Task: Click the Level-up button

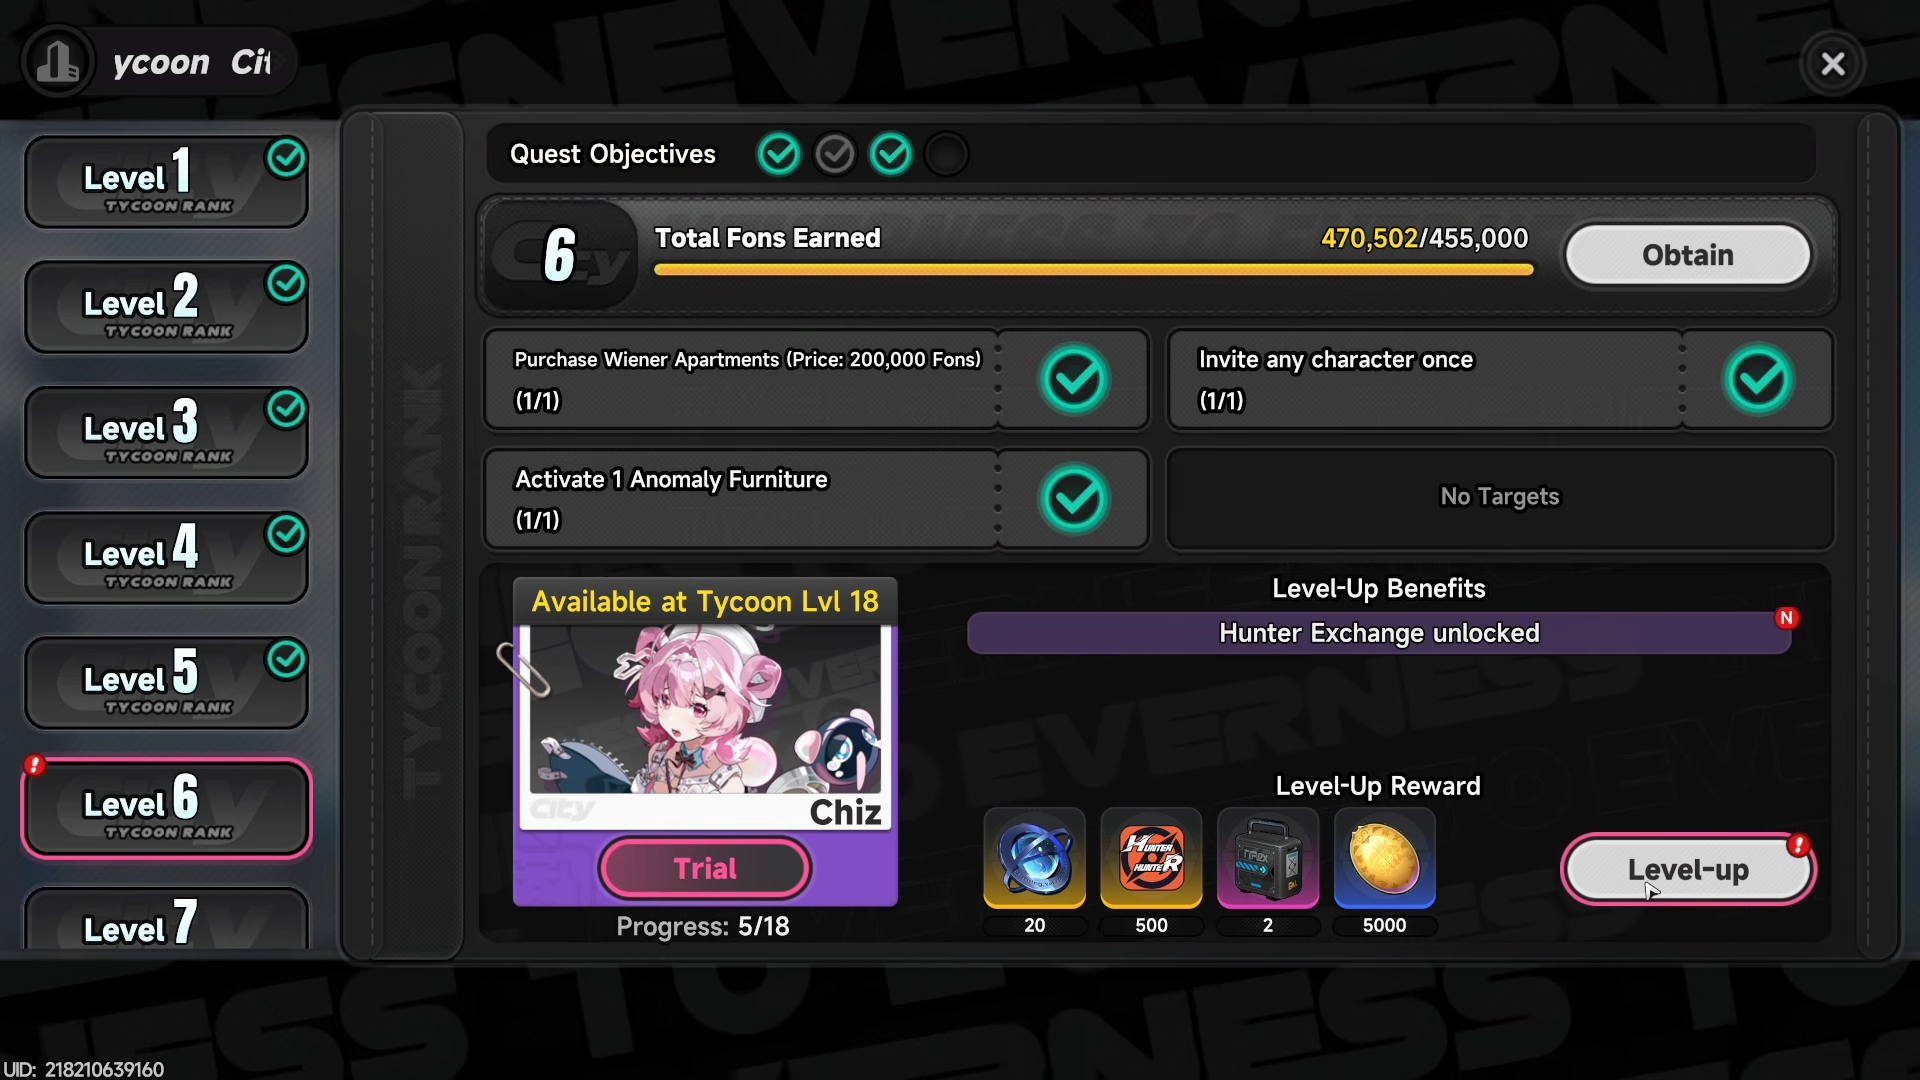Action: pos(1688,870)
